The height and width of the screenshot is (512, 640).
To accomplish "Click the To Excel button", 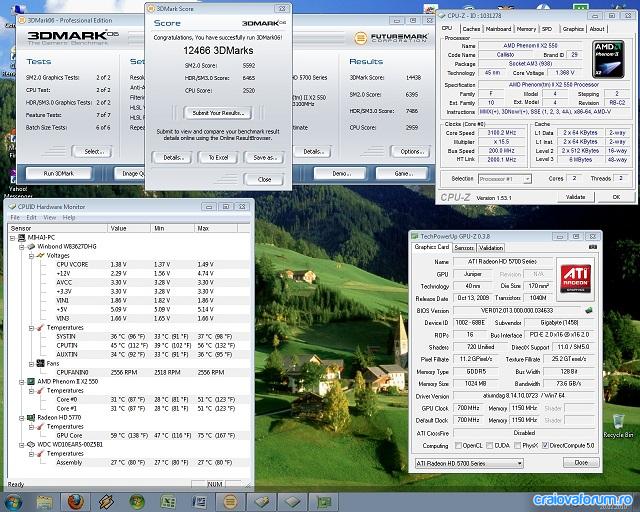I will point(218,157).
